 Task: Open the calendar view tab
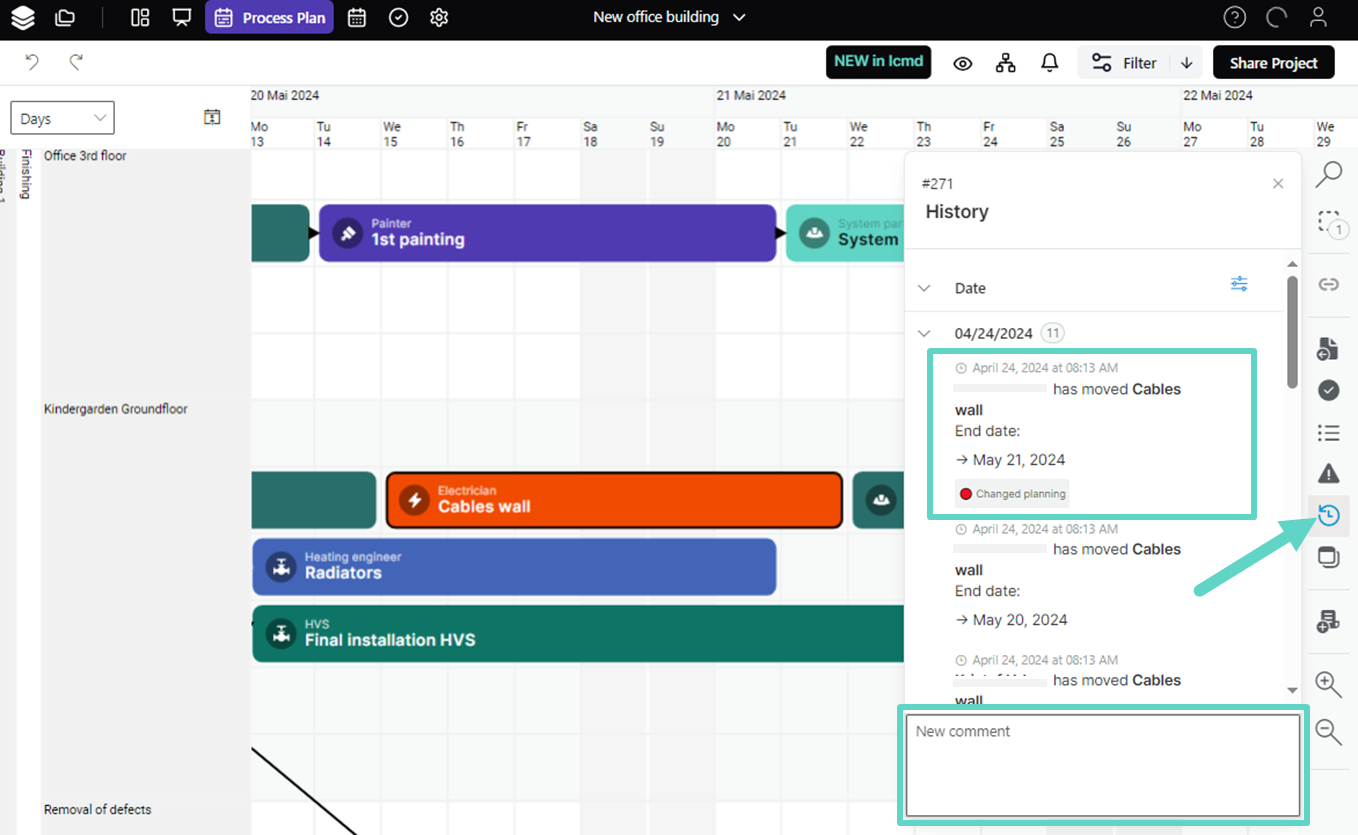[356, 17]
